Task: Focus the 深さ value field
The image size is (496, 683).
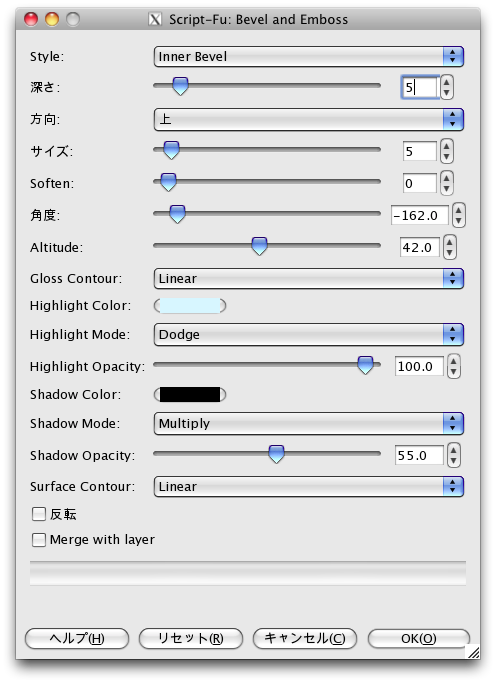Action: [x=420, y=87]
